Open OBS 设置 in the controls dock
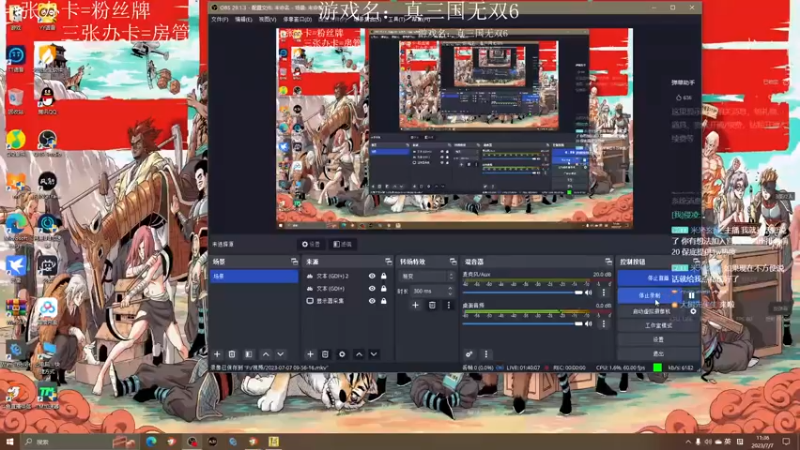Viewport: 800px width, 450px height. [658, 339]
